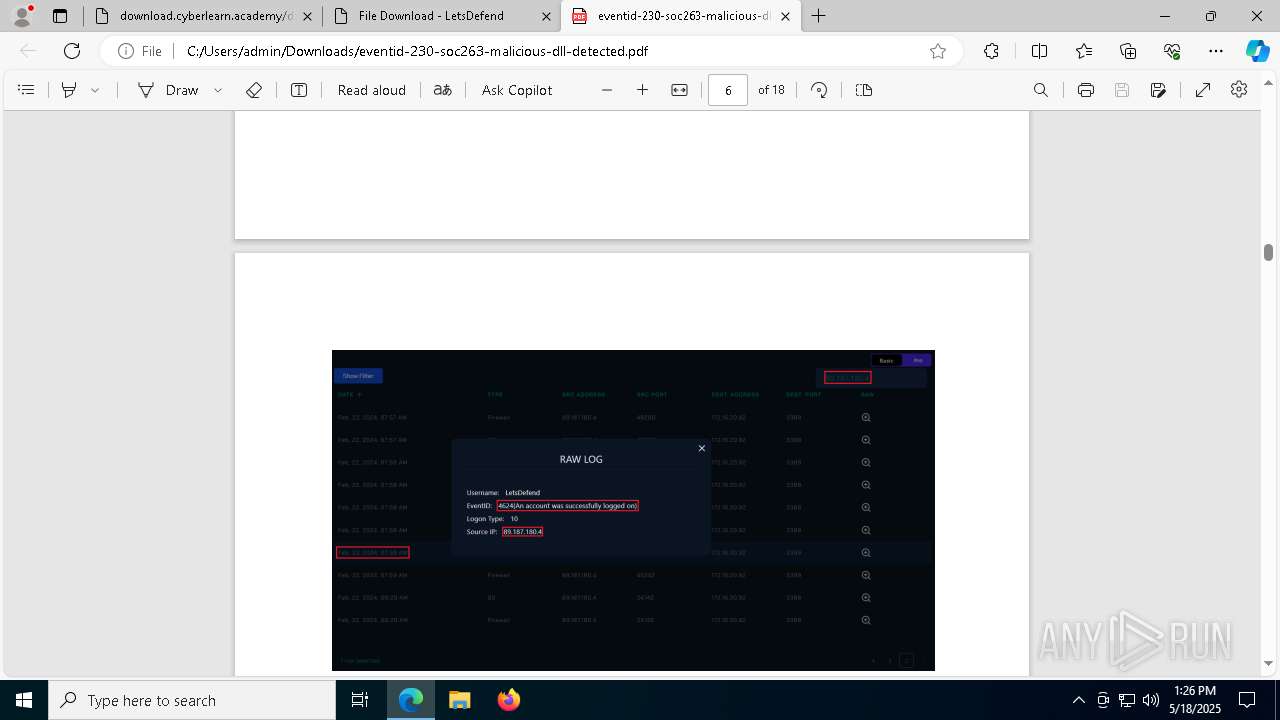The width and height of the screenshot is (1280, 720).
Task: Open PDF settings gear
Action: tap(1239, 90)
